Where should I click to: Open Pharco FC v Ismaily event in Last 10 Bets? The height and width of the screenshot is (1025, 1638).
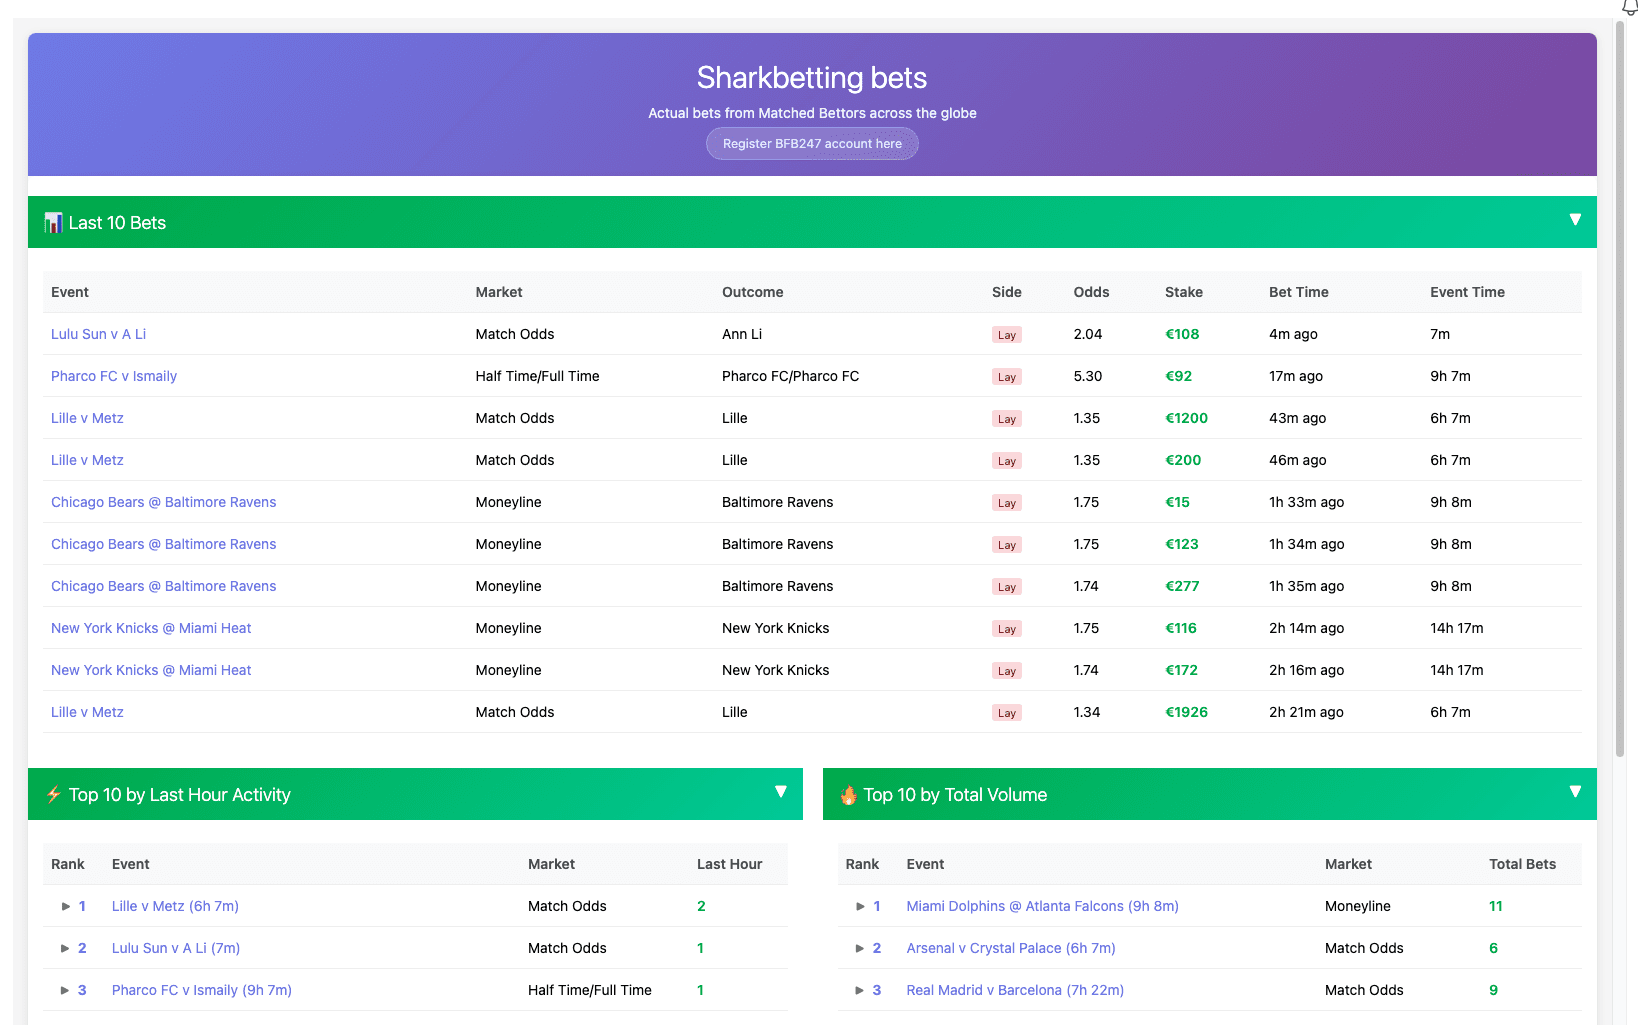point(114,376)
